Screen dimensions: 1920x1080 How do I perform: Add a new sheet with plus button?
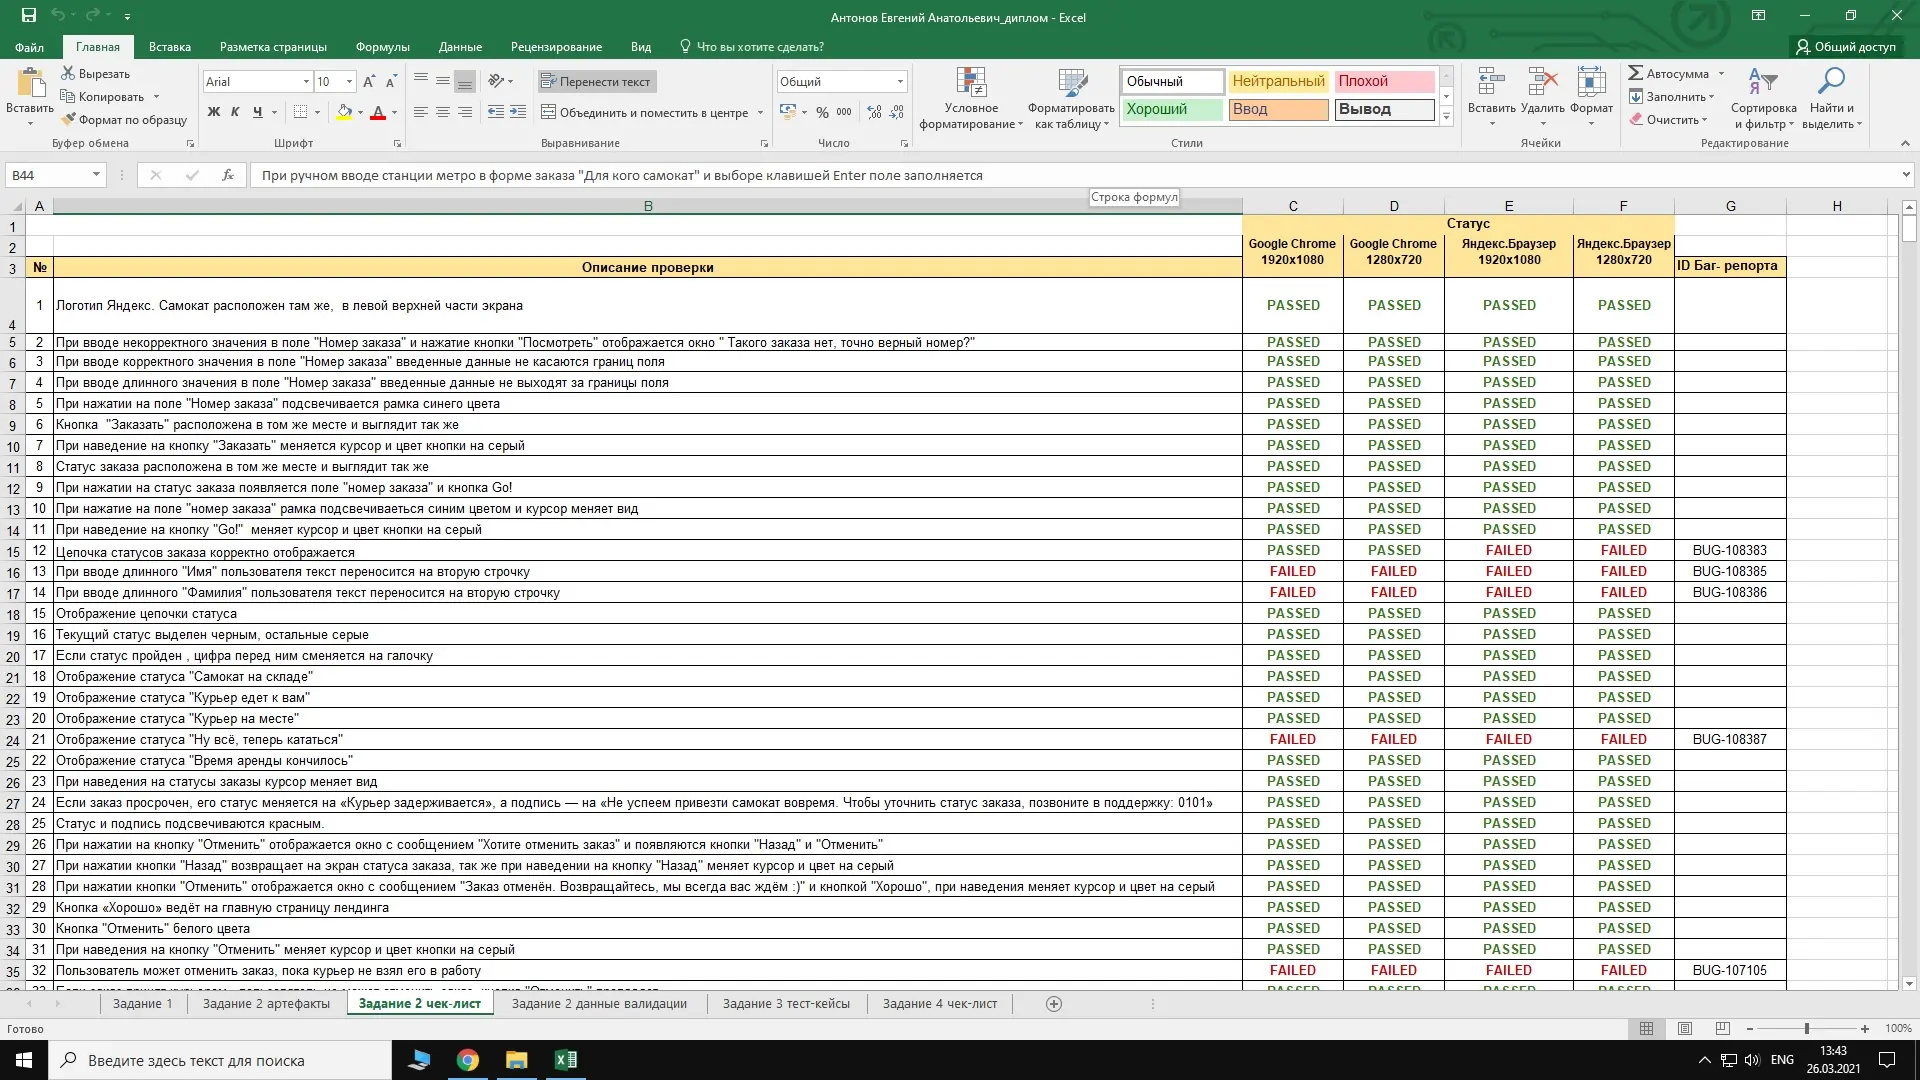tap(1053, 1004)
